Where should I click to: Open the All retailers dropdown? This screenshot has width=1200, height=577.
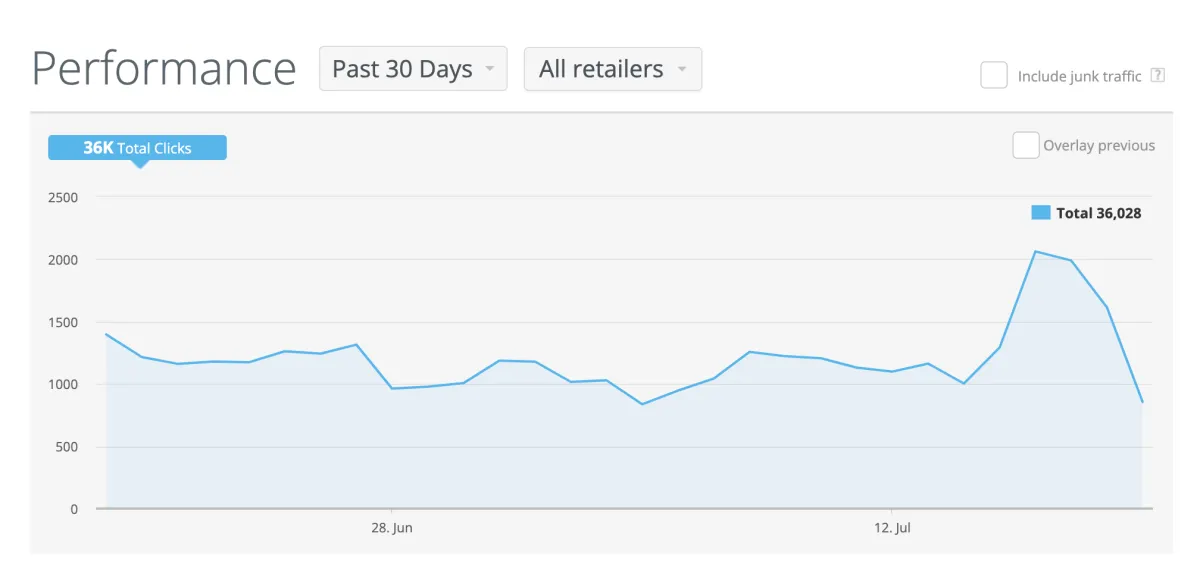tap(613, 69)
